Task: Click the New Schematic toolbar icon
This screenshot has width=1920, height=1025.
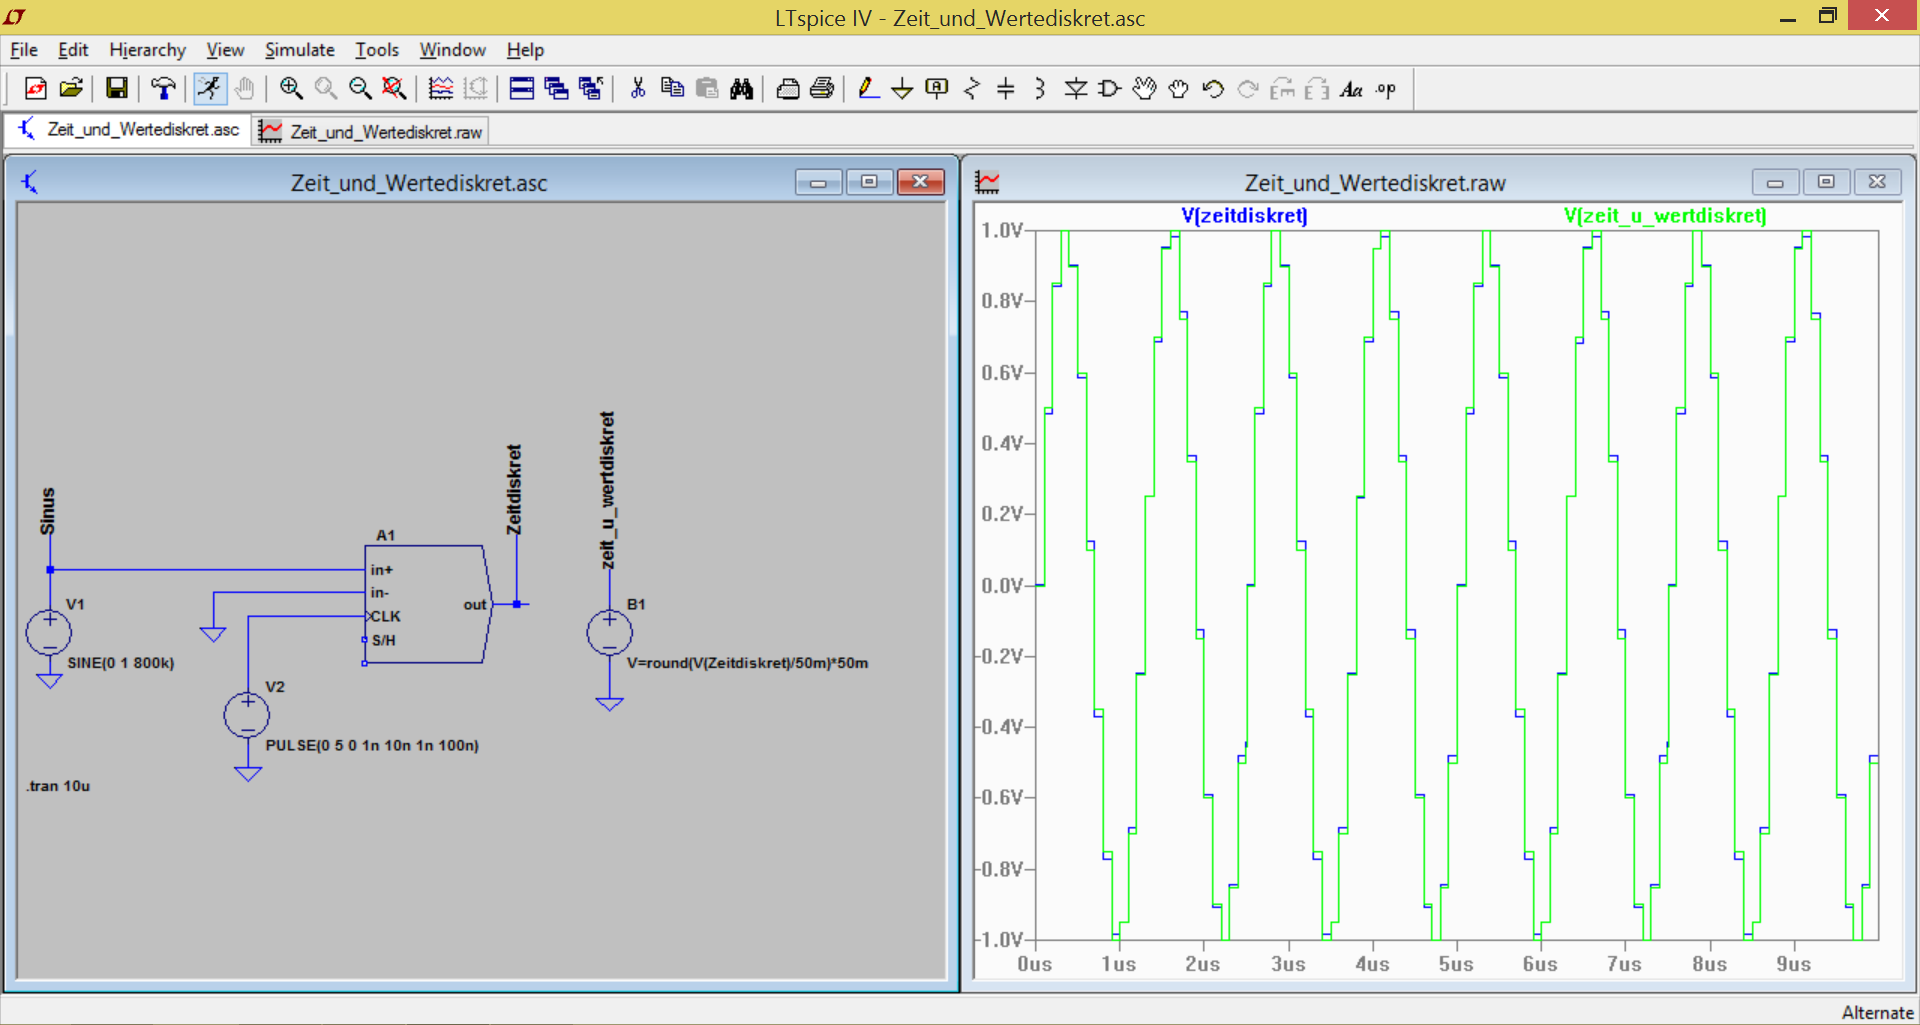Action: point(35,89)
